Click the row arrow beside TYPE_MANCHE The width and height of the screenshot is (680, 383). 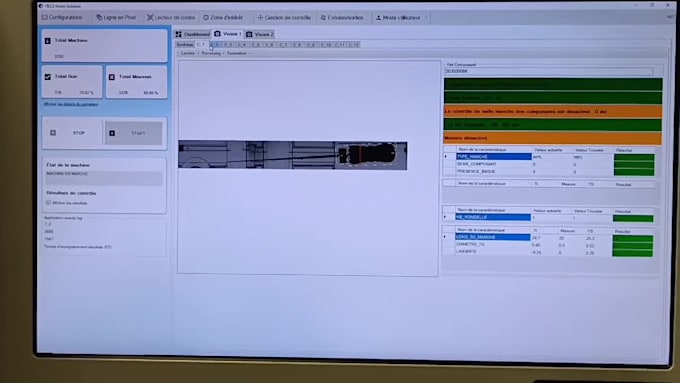[x=446, y=157]
